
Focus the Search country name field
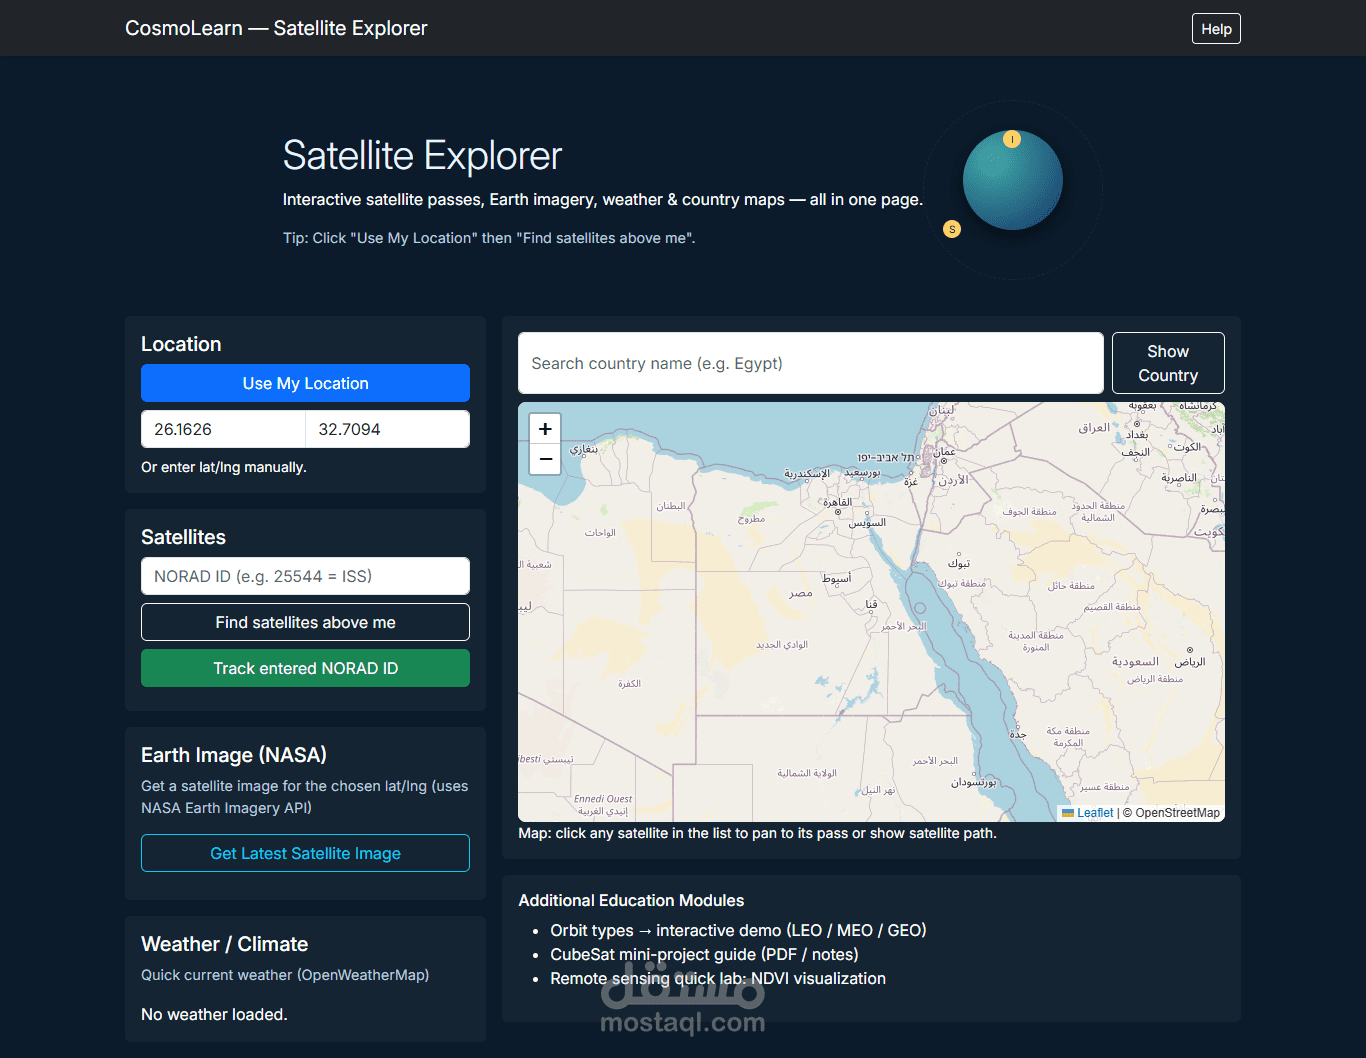point(811,363)
